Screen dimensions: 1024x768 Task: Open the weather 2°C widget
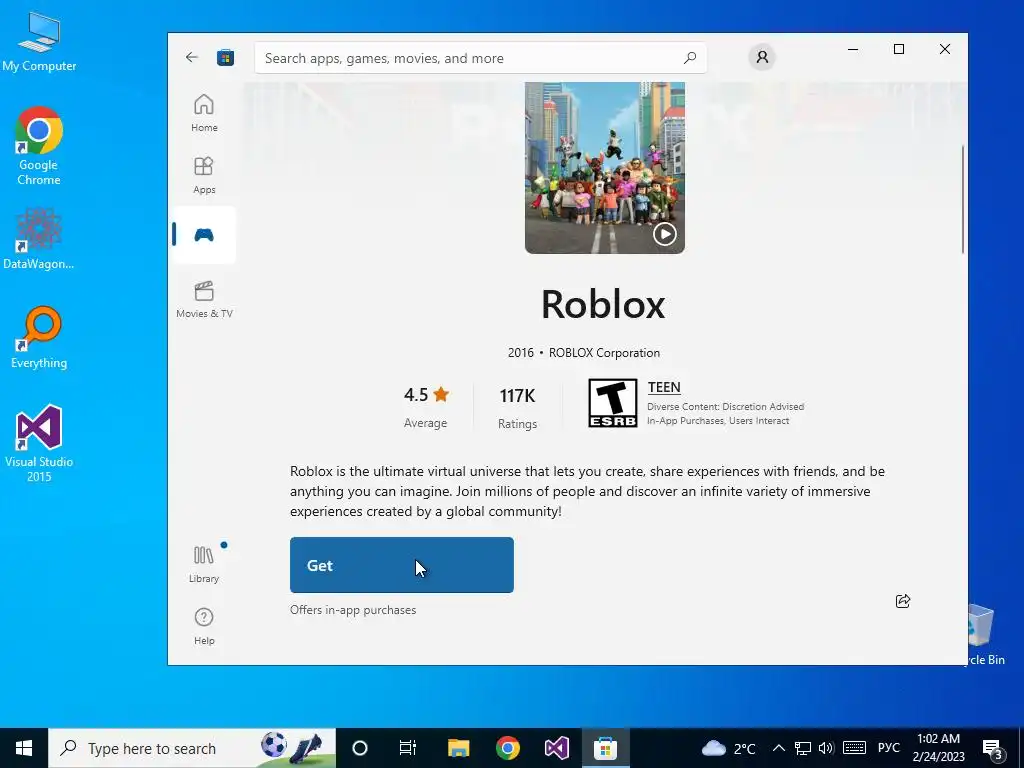click(x=728, y=748)
